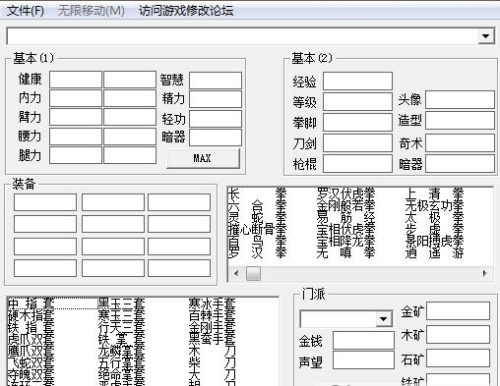This screenshot has height=386, width=500.
Task: Select 无极玄功拳 in the skills list
Action: coord(434,205)
